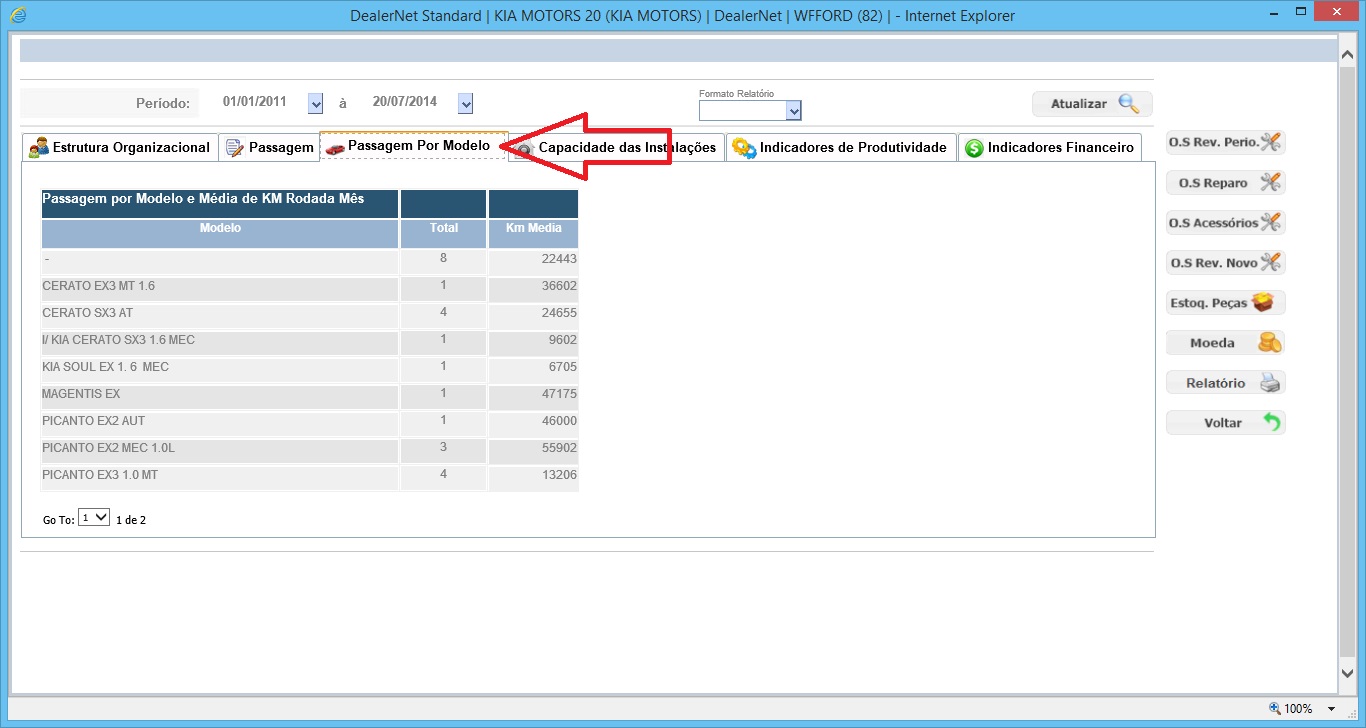This screenshot has height=728, width=1366.
Task: Open the Indicadores Financeiro tab
Action: [1049, 147]
